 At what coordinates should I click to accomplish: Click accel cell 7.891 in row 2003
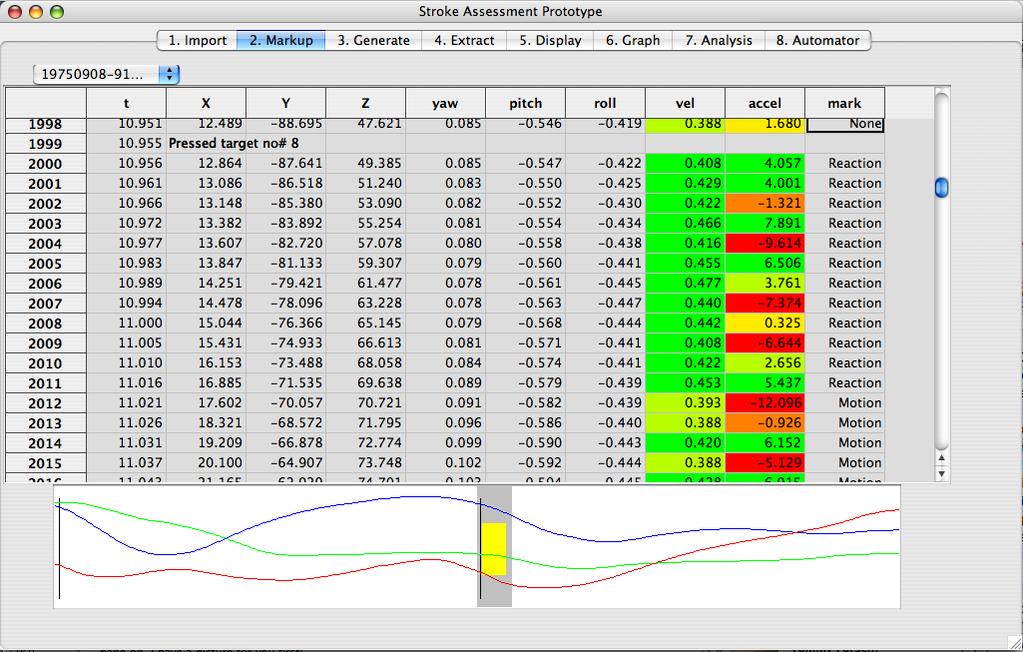pos(765,223)
